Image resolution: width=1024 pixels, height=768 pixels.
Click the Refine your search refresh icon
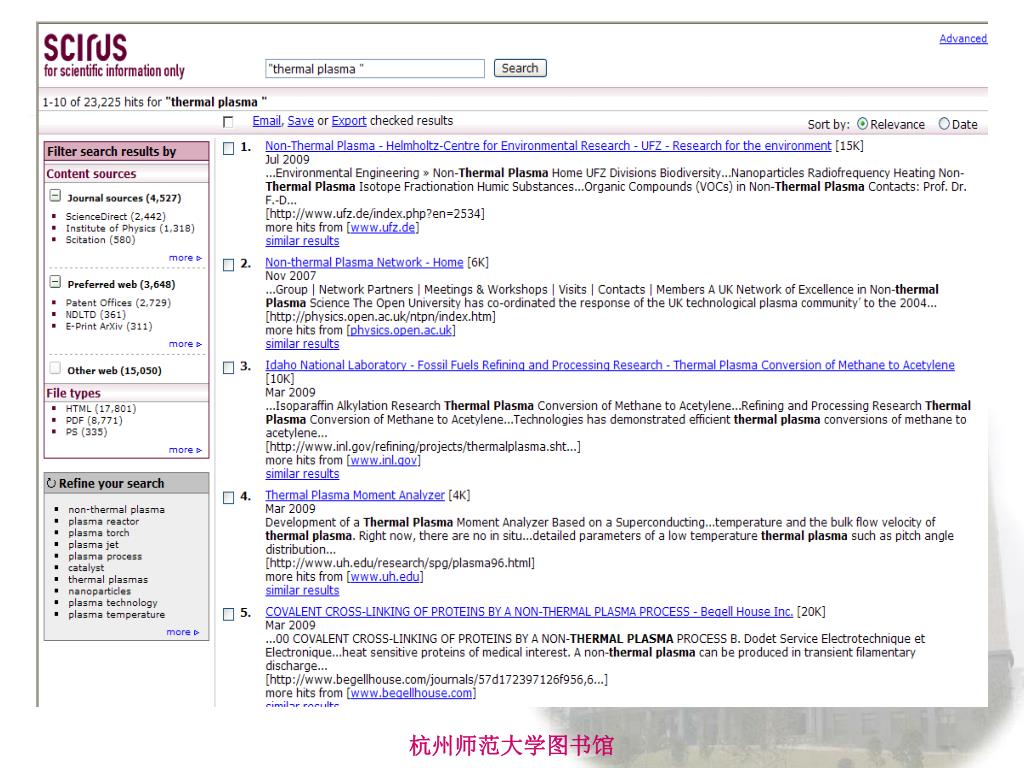tap(51, 483)
